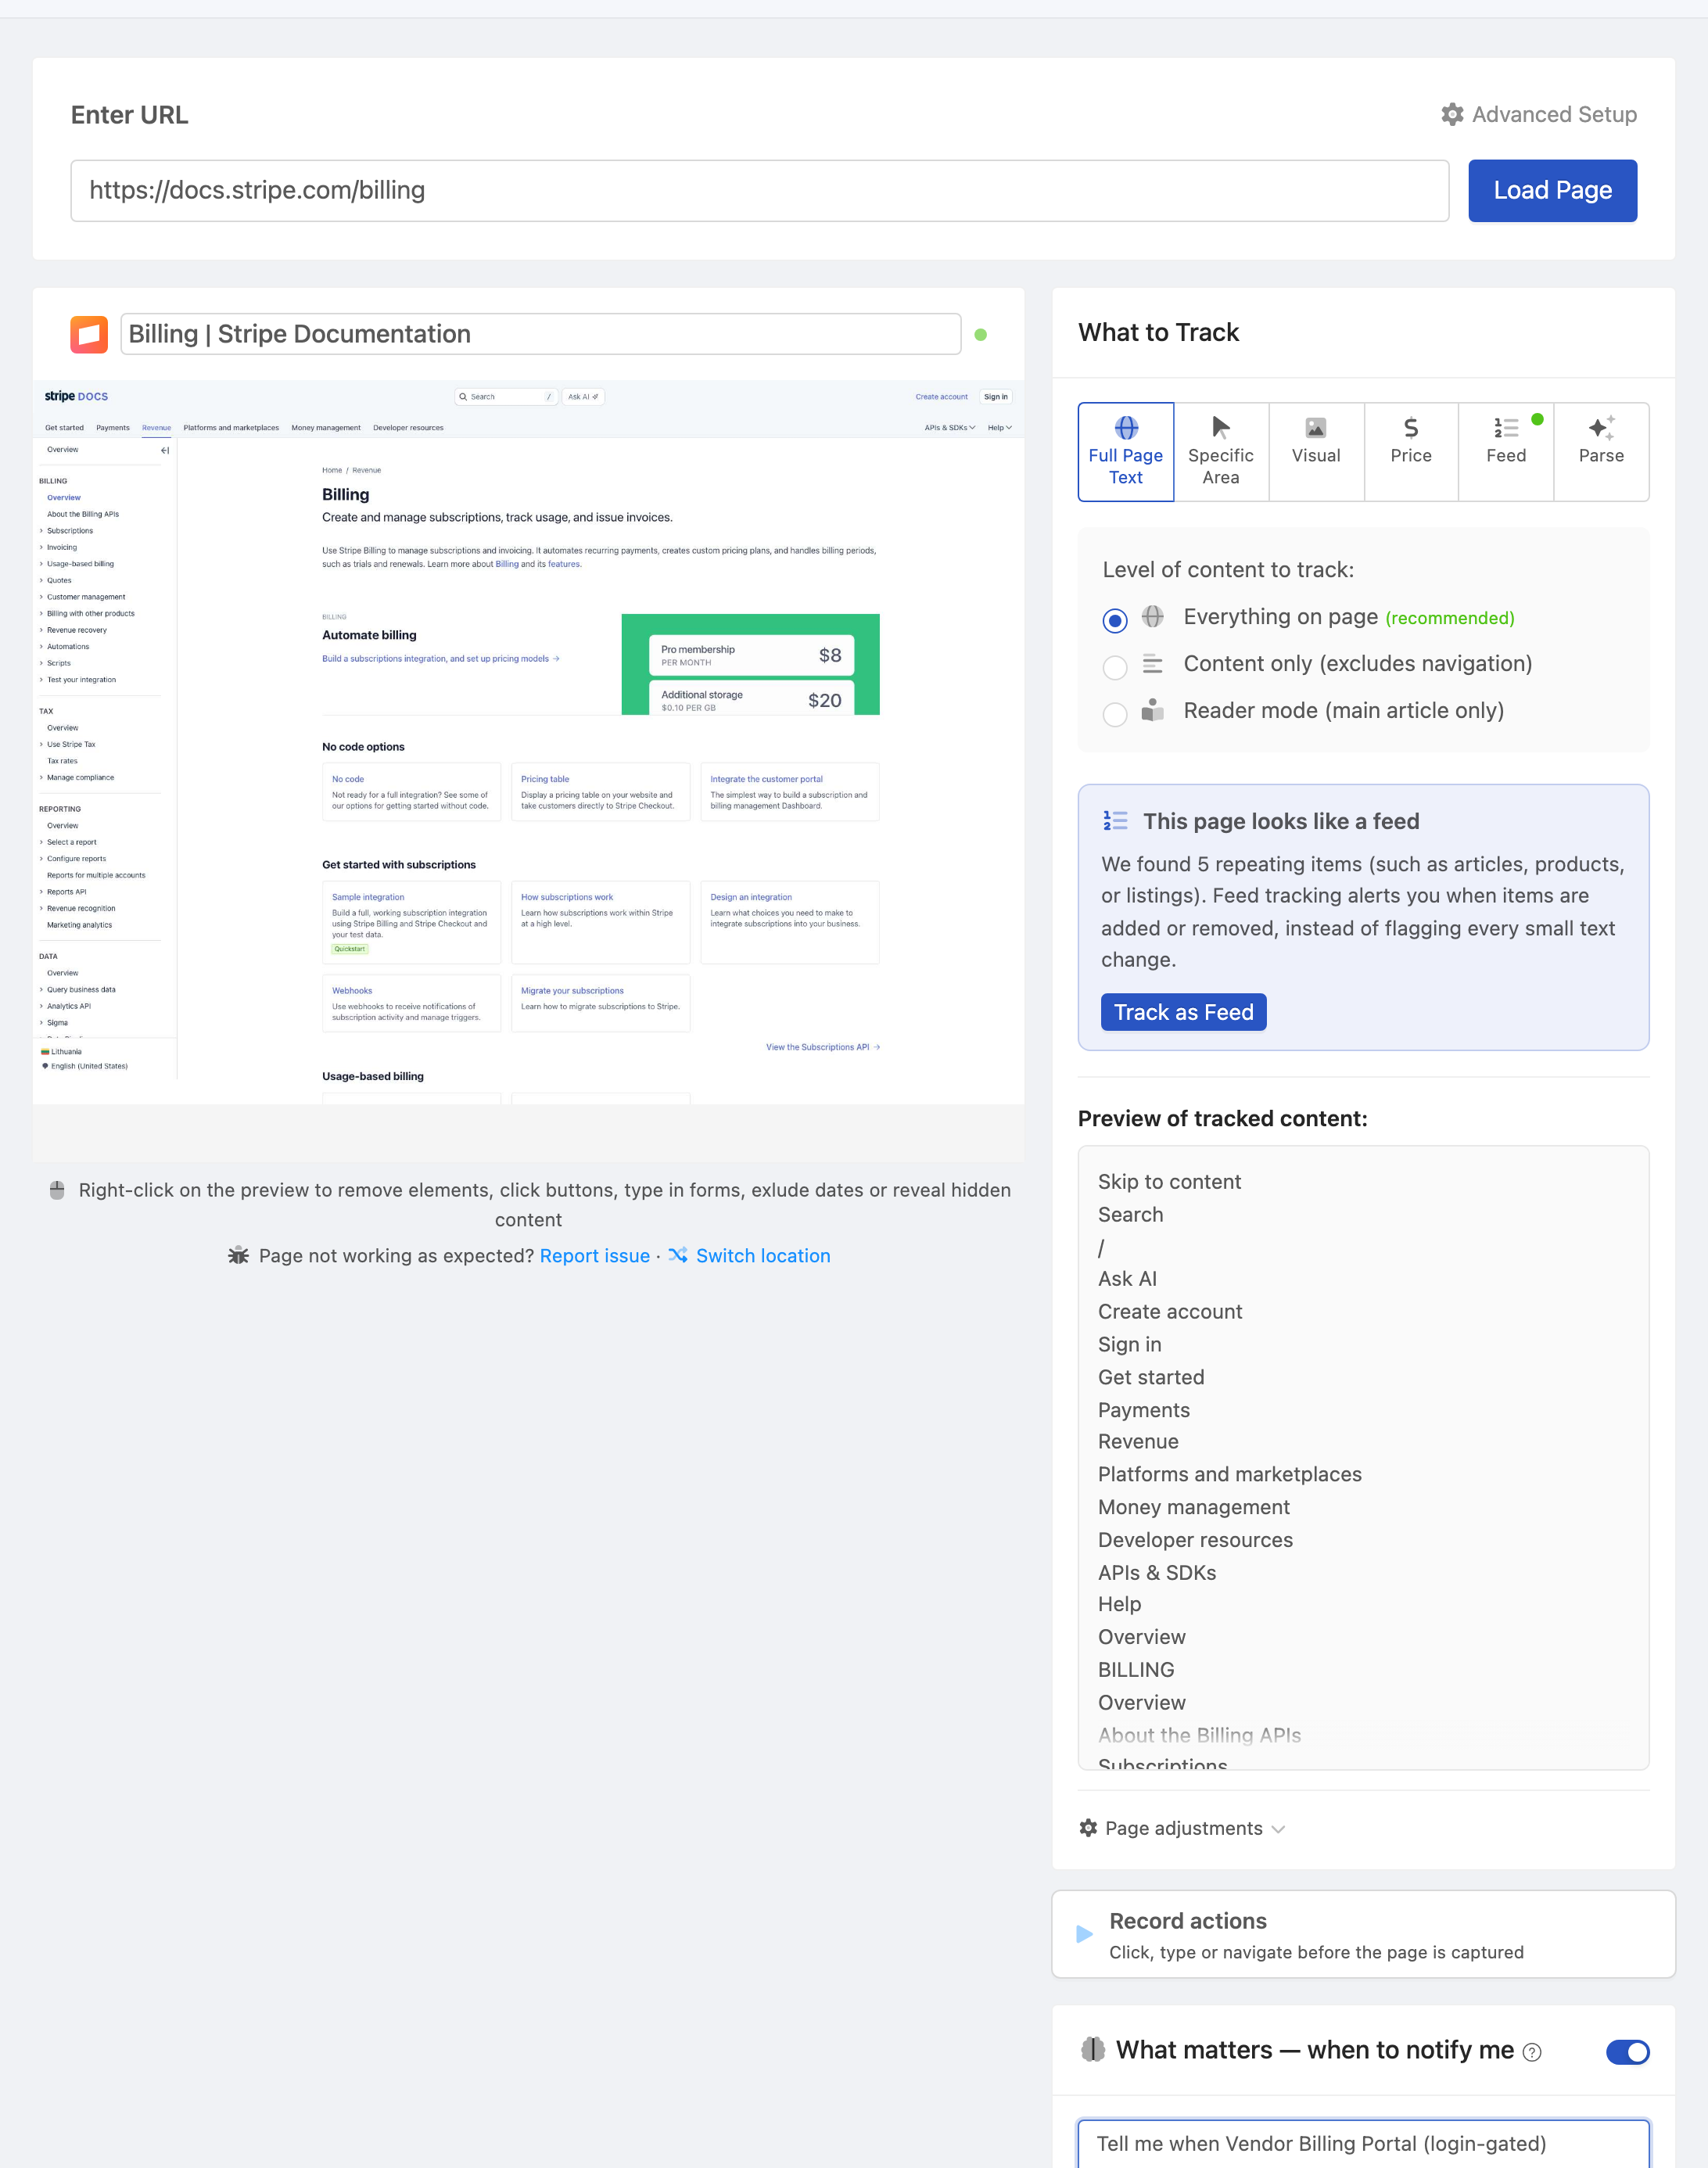This screenshot has height=2168, width=1708.
Task: Click the Switch location link
Action: point(763,1255)
